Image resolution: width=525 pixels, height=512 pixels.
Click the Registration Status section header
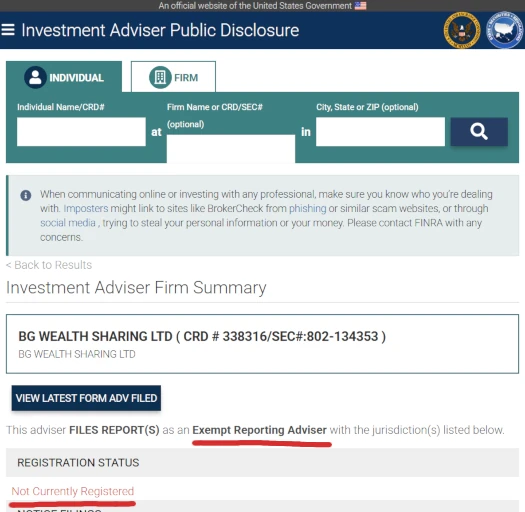262,462
